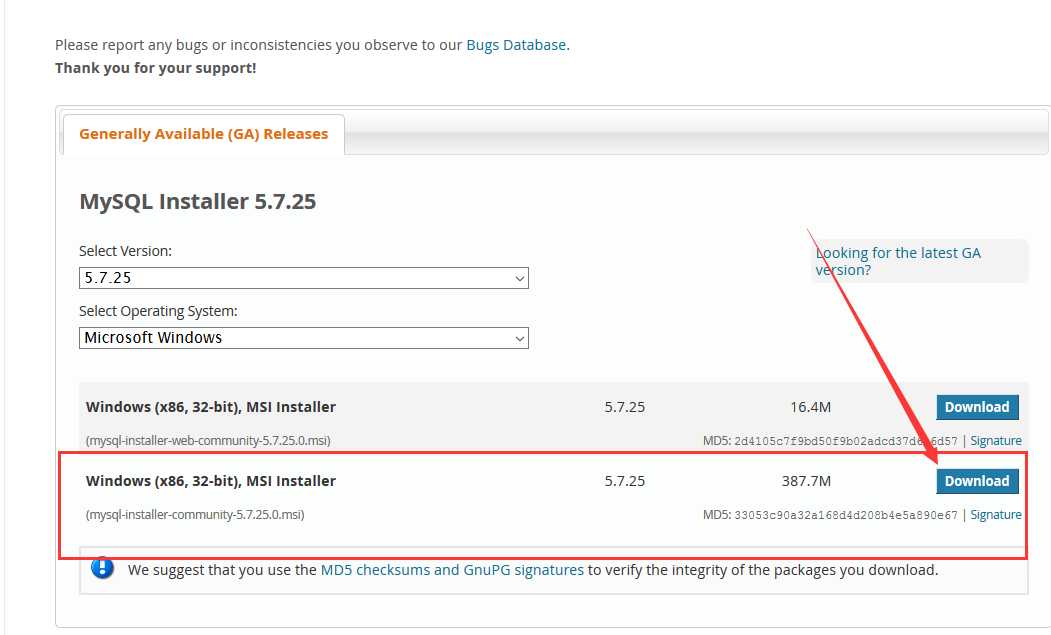Follow the 'Looking for the latest GA version?' link
The image size is (1051, 635).
point(898,261)
